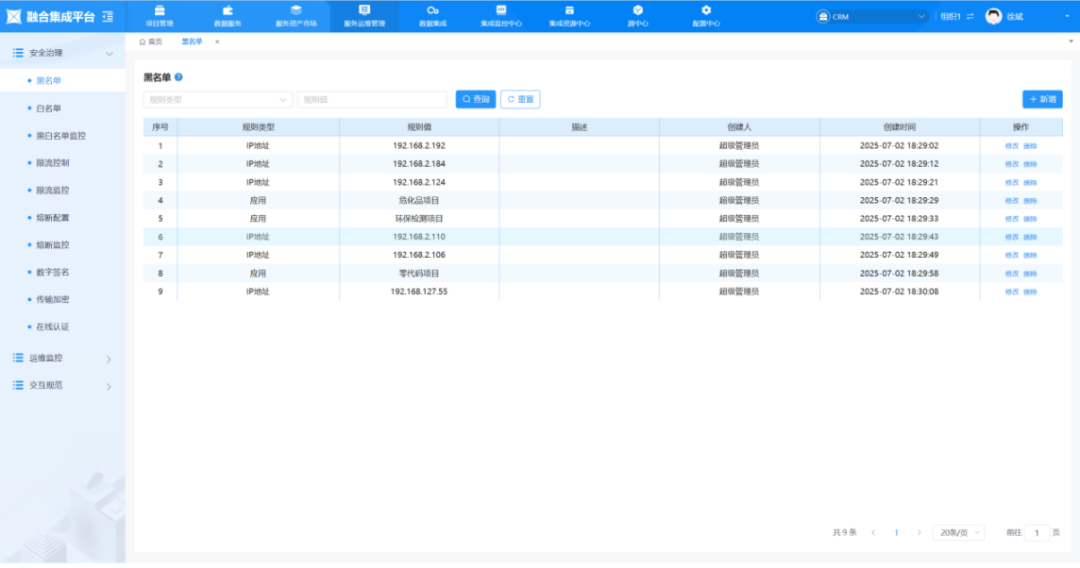Click the 新增 add button
The image size is (1080, 568).
[1042, 99]
